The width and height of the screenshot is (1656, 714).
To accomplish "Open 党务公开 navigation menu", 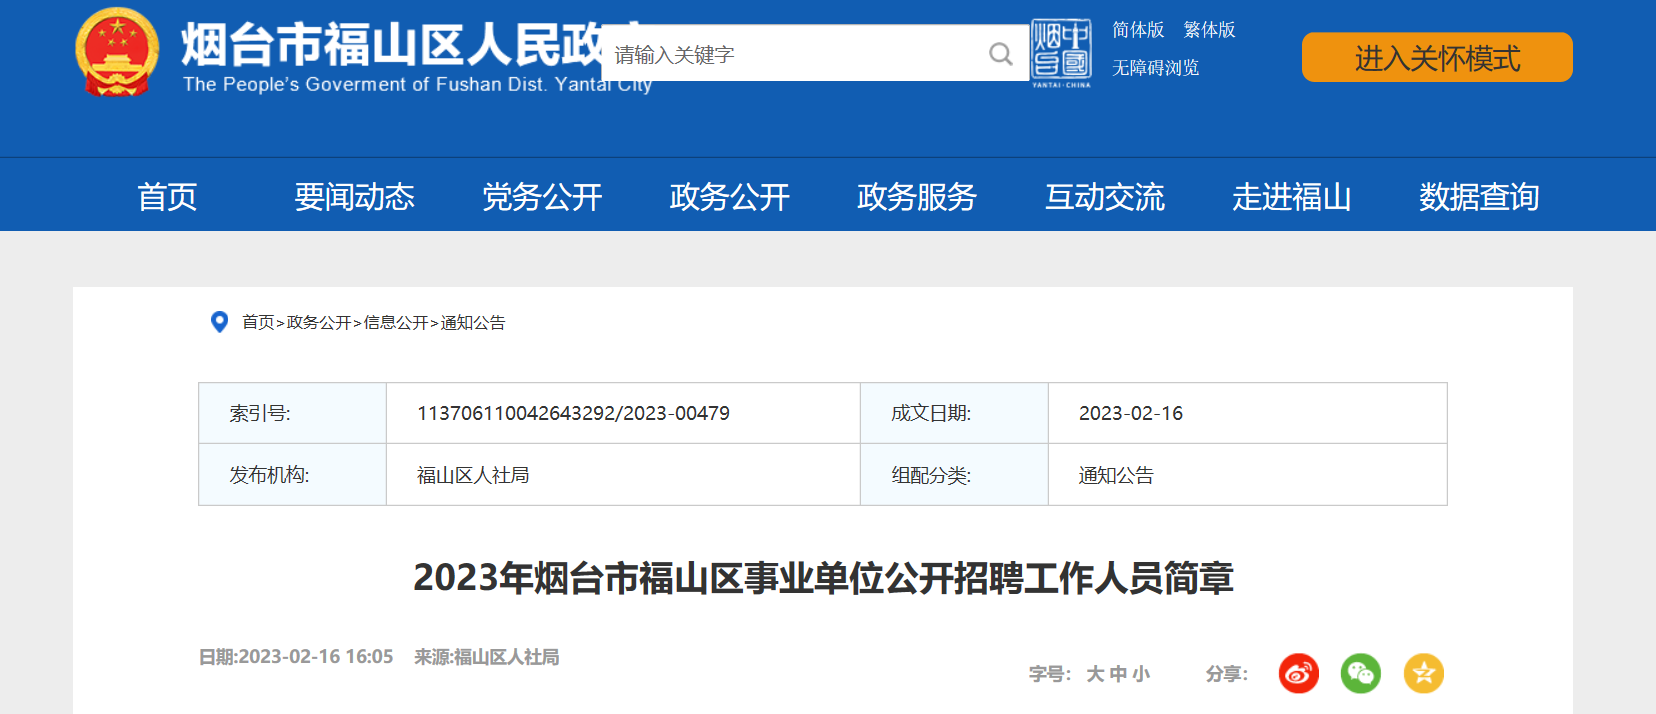I will coord(542,196).
